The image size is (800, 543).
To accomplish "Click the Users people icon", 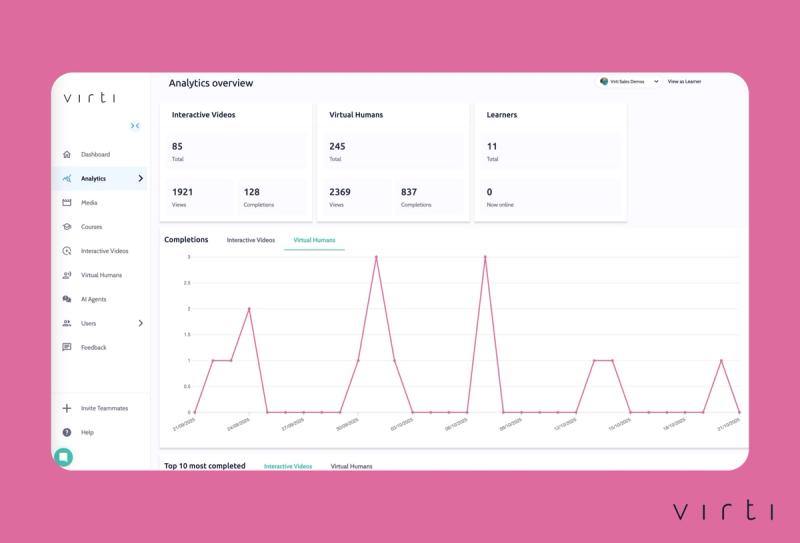I will coord(67,323).
